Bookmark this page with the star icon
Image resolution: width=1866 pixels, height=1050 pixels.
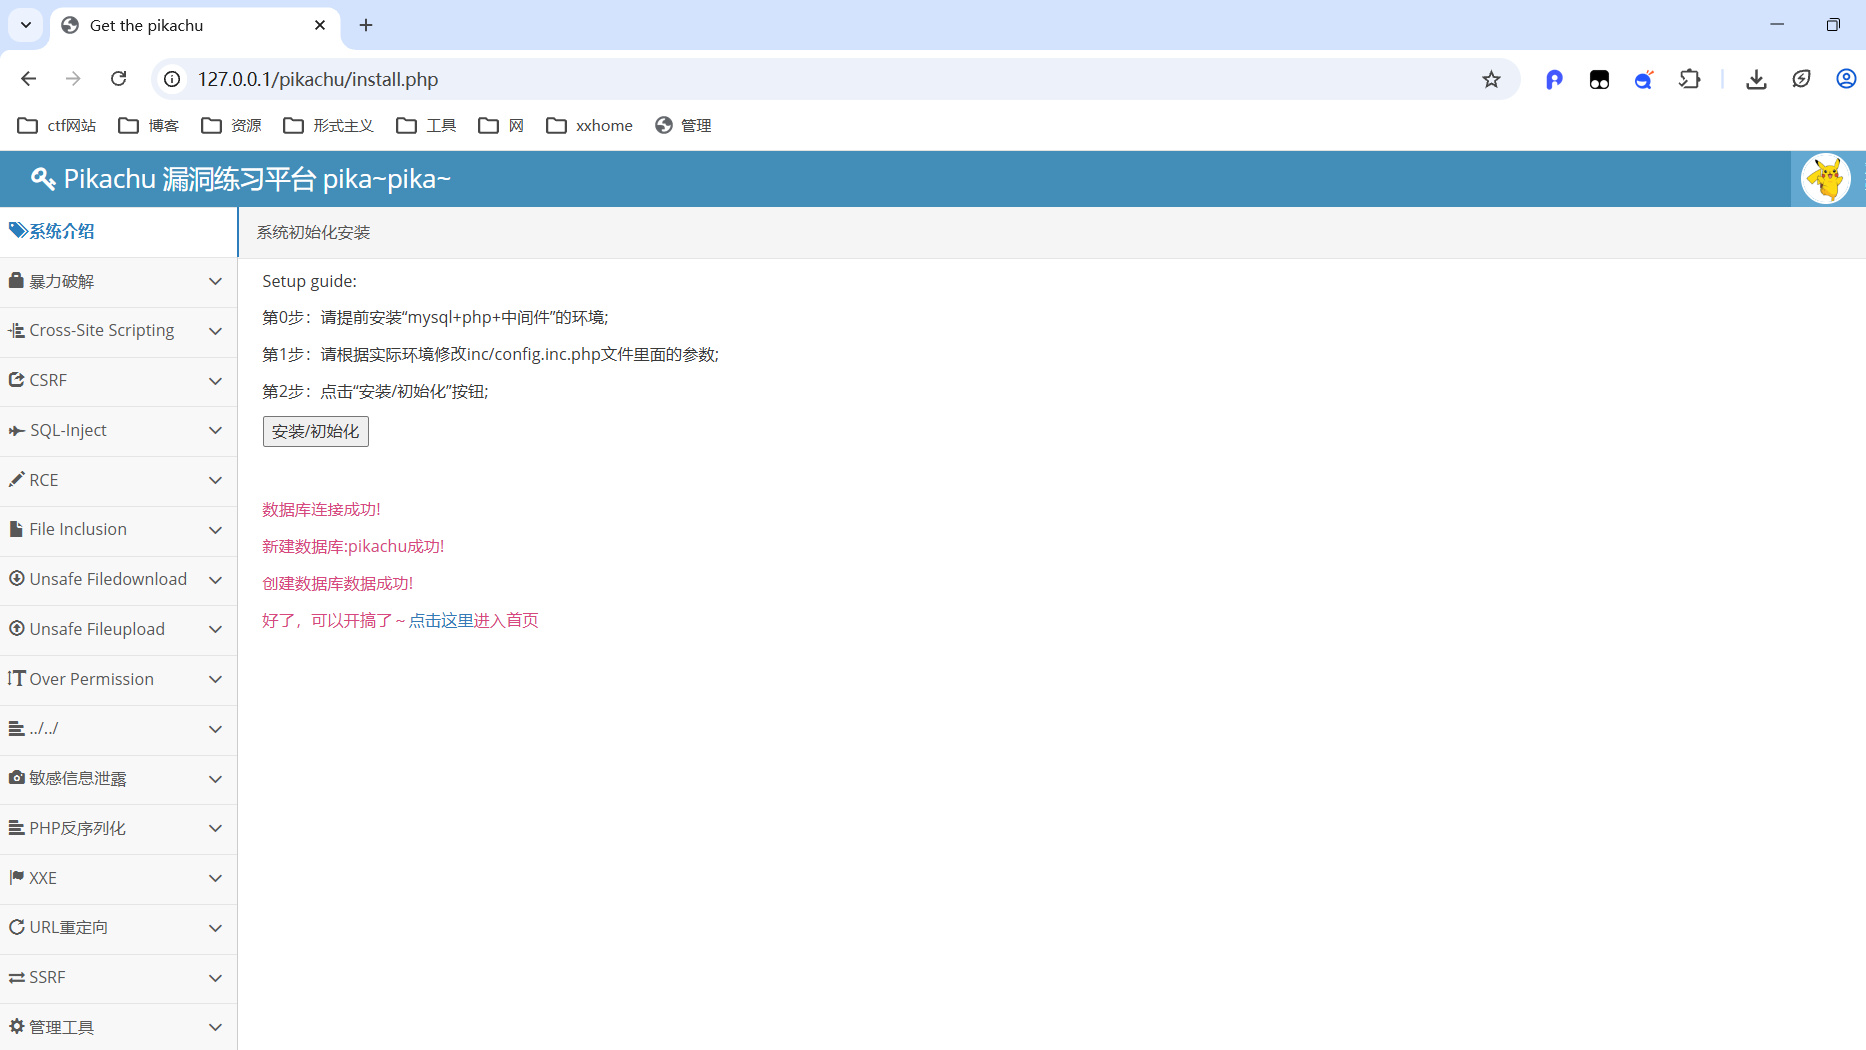point(1491,79)
